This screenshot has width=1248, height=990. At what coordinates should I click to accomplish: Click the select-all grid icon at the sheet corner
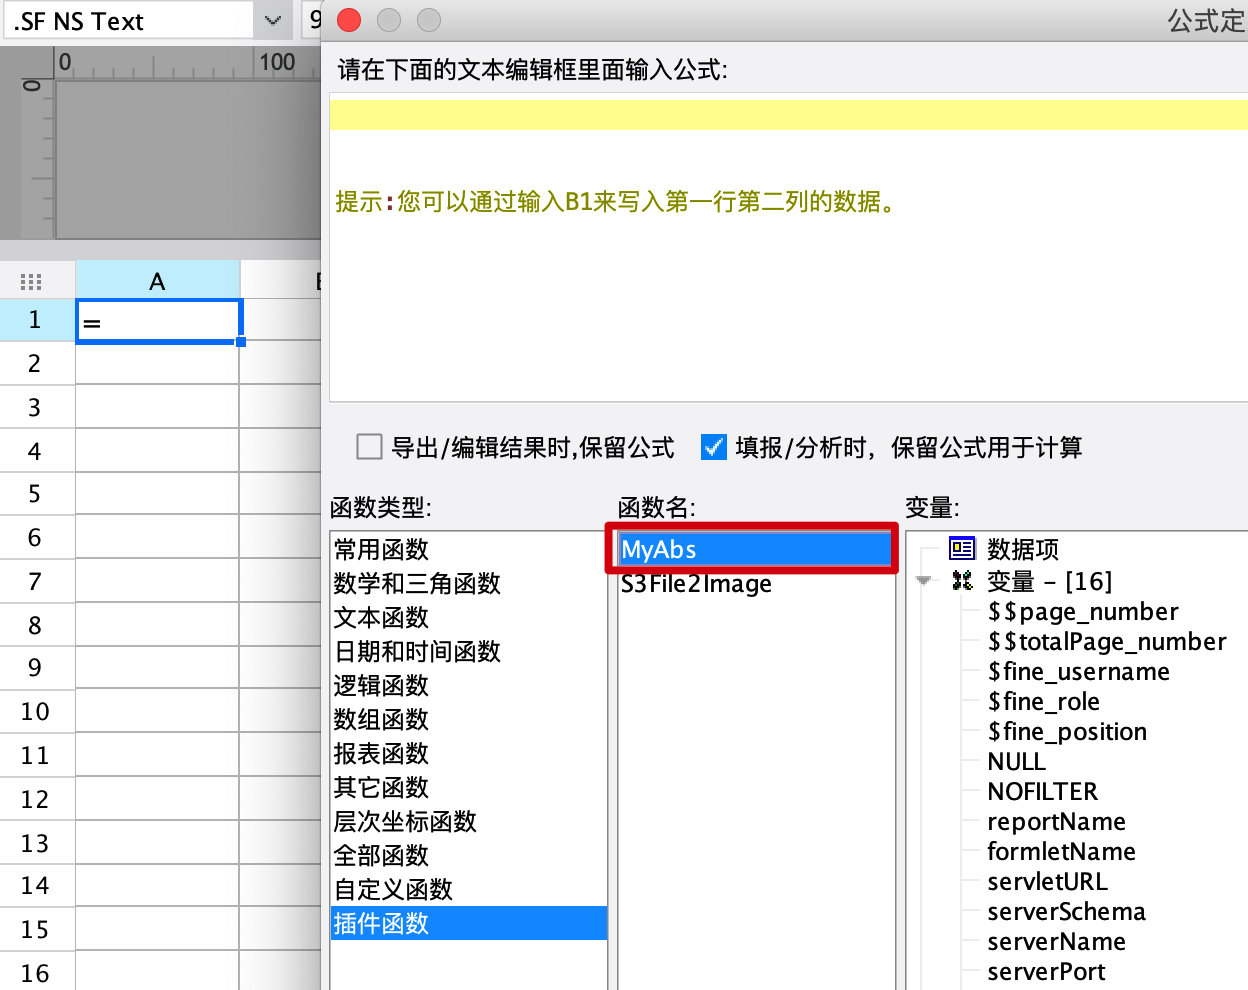click(31, 282)
